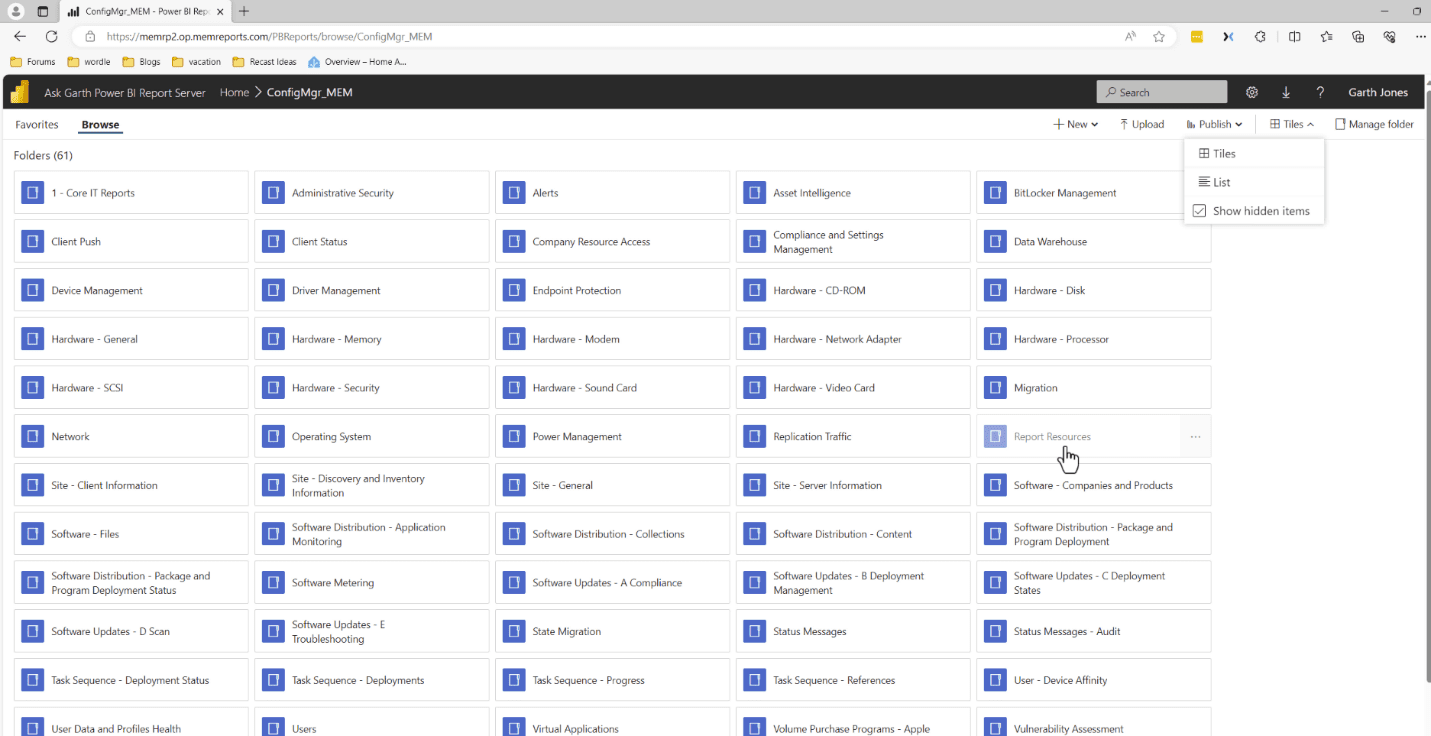
Task: Open the Device Management folder
Action: [x=131, y=291]
